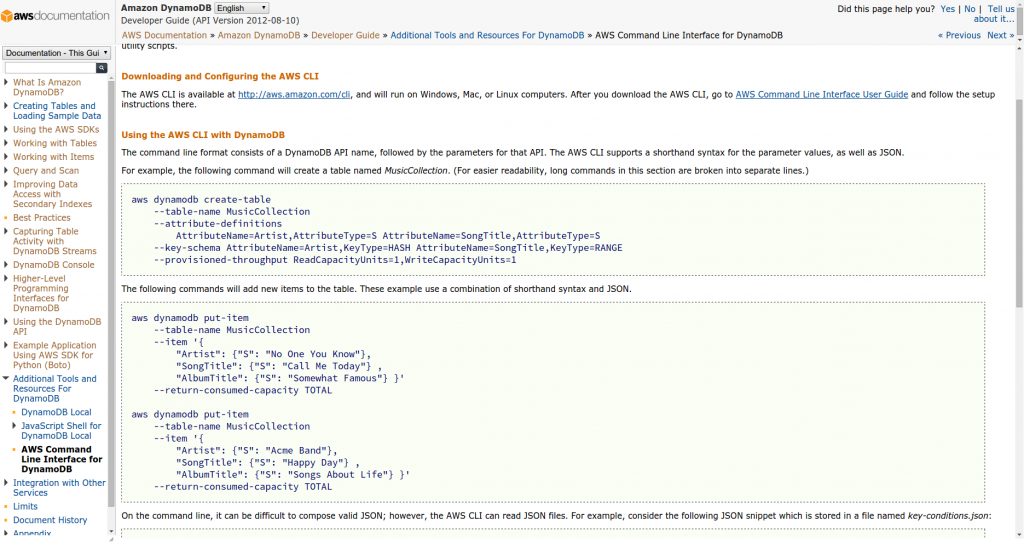The image size is (1024, 544).
Task: Open the Limits sidebar entry
Action: (x=25, y=506)
